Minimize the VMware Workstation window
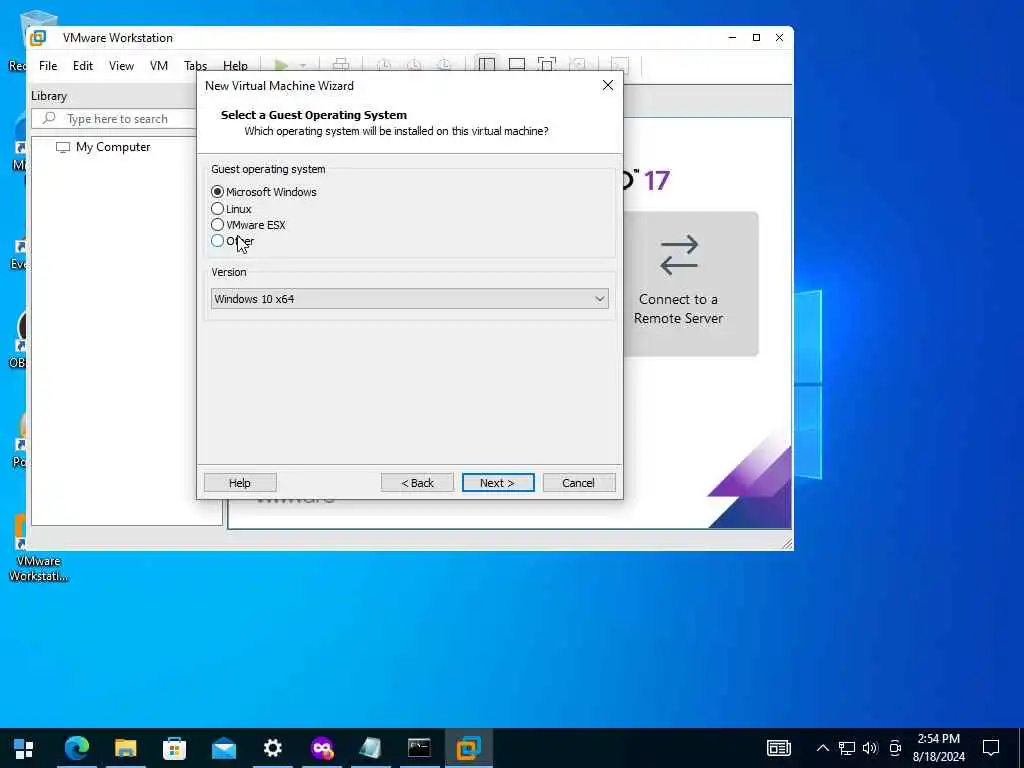This screenshot has width=1024, height=768. coord(732,38)
